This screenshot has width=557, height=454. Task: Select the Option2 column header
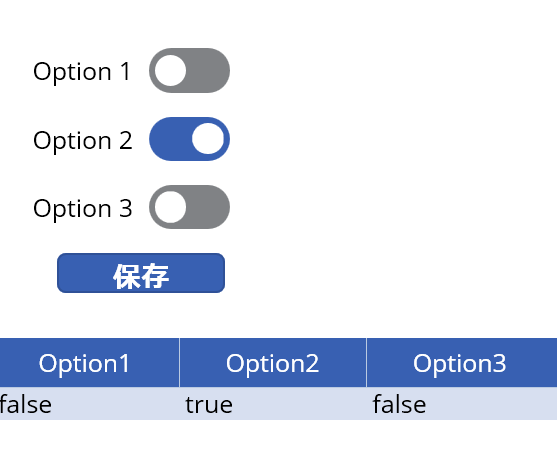pyautogui.click(x=273, y=363)
